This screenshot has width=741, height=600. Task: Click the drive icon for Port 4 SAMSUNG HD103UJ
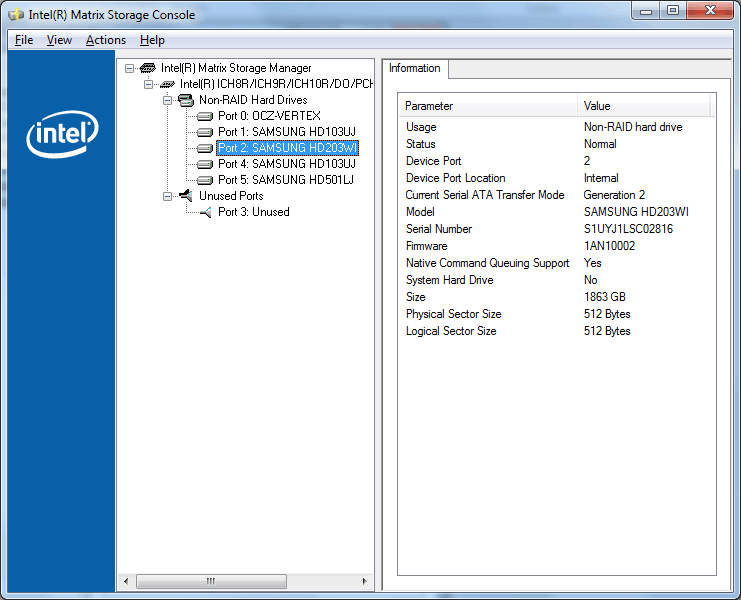click(204, 164)
